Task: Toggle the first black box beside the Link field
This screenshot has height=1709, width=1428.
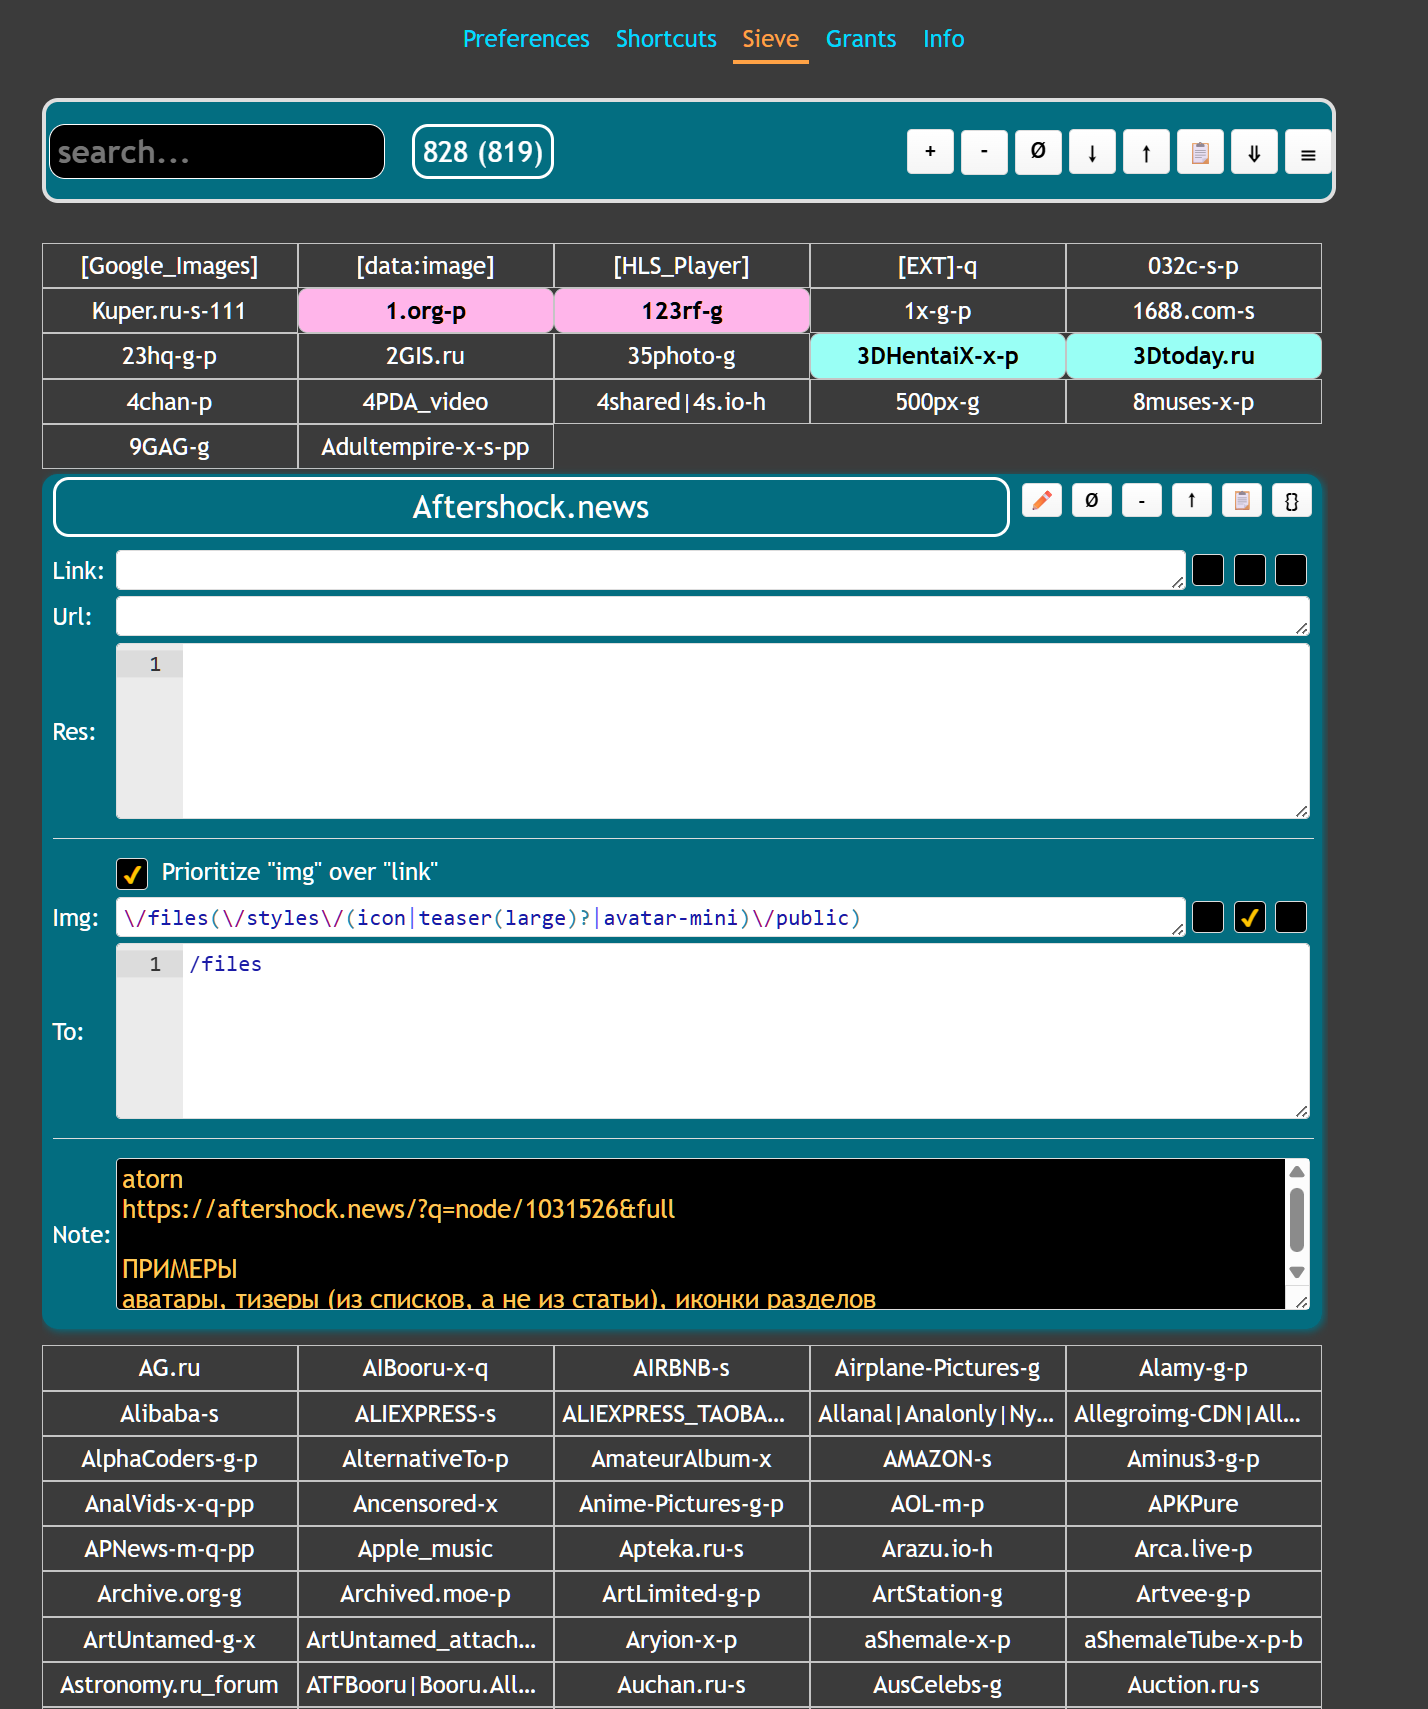Action: coord(1208,570)
